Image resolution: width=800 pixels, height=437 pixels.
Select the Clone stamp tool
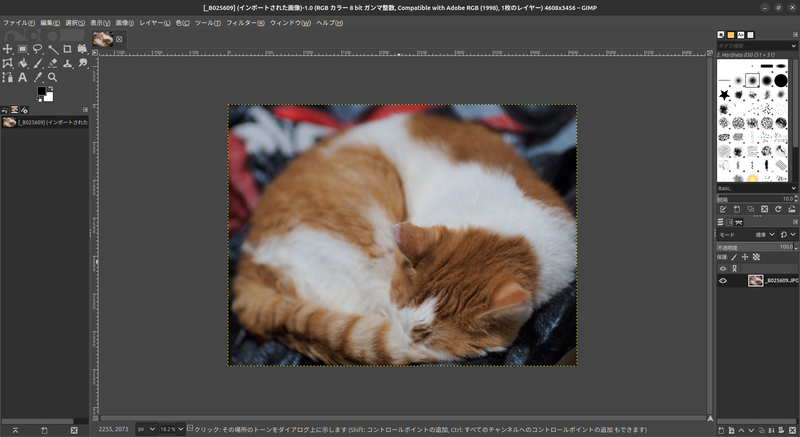pyautogui.click(x=67, y=63)
